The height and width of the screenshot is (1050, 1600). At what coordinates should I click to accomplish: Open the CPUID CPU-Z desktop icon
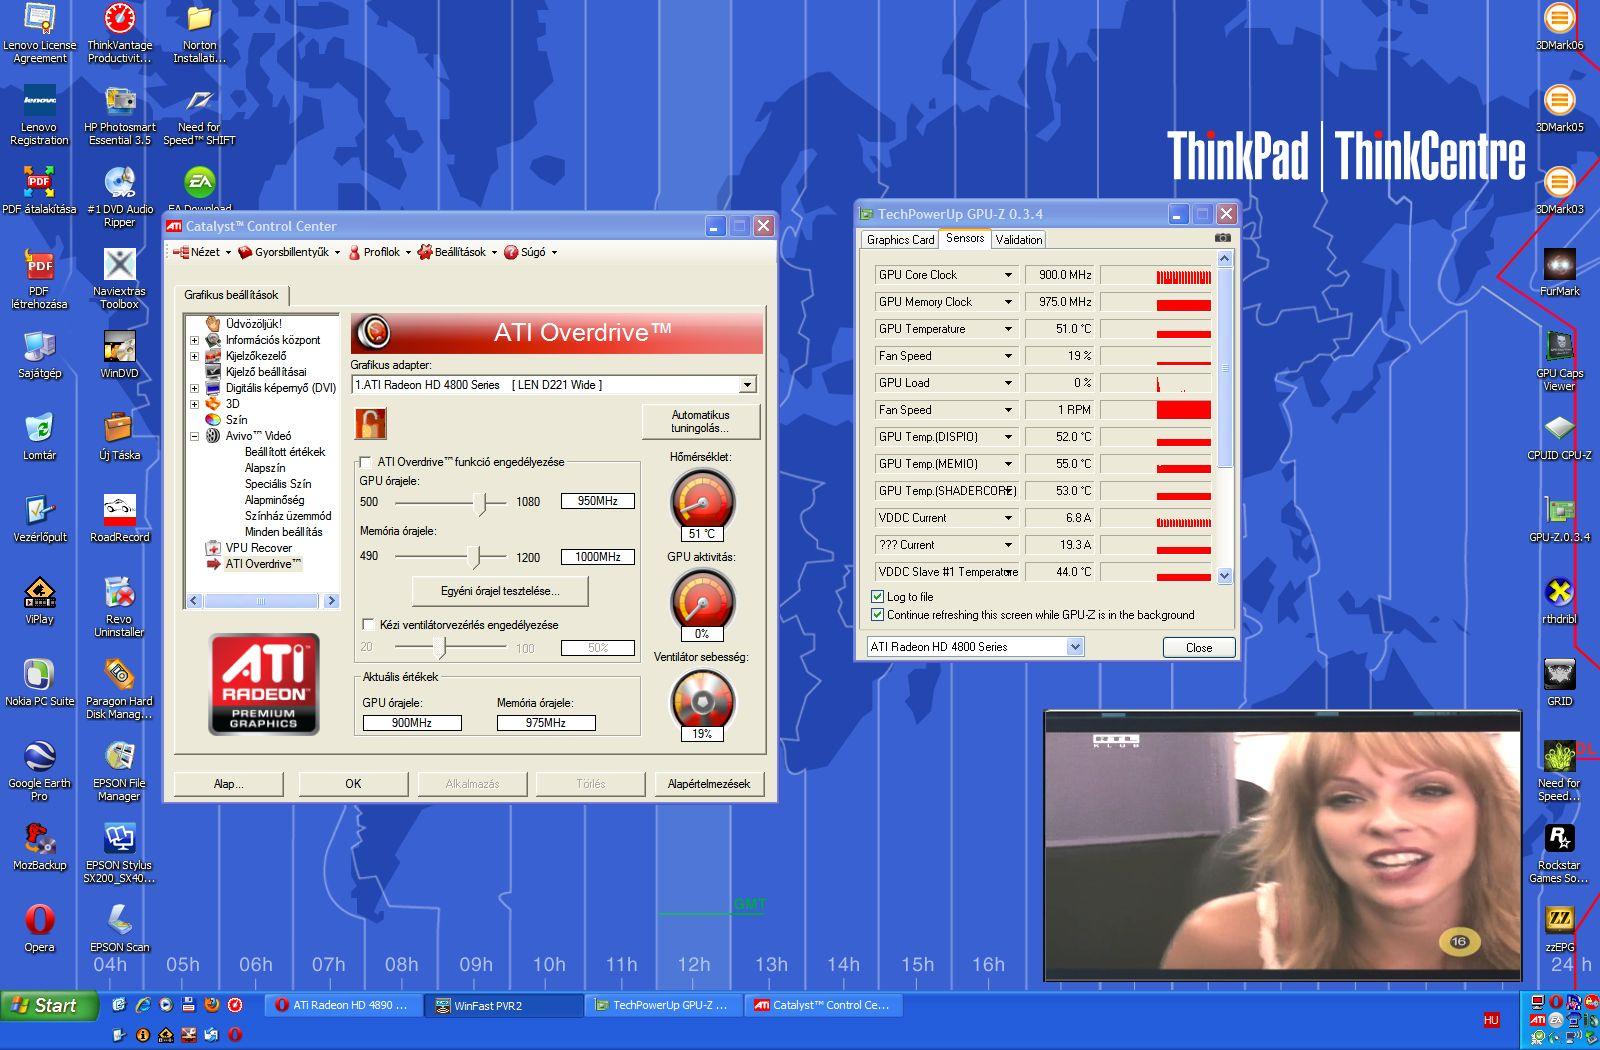(1559, 437)
